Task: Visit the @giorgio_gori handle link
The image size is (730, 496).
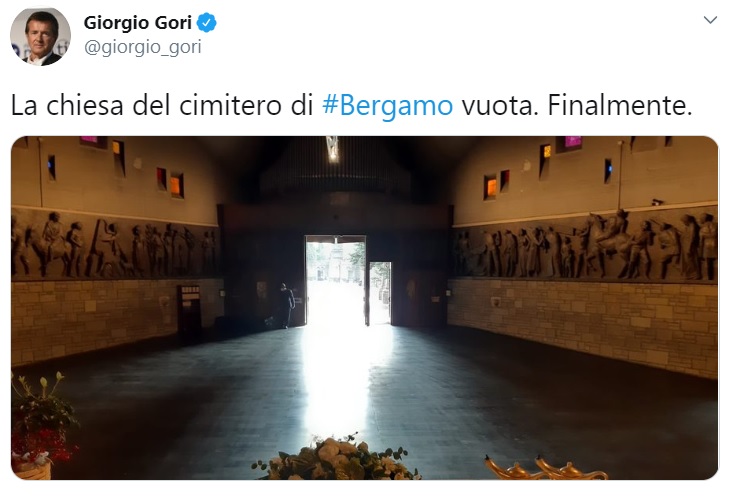Action: click(142, 47)
